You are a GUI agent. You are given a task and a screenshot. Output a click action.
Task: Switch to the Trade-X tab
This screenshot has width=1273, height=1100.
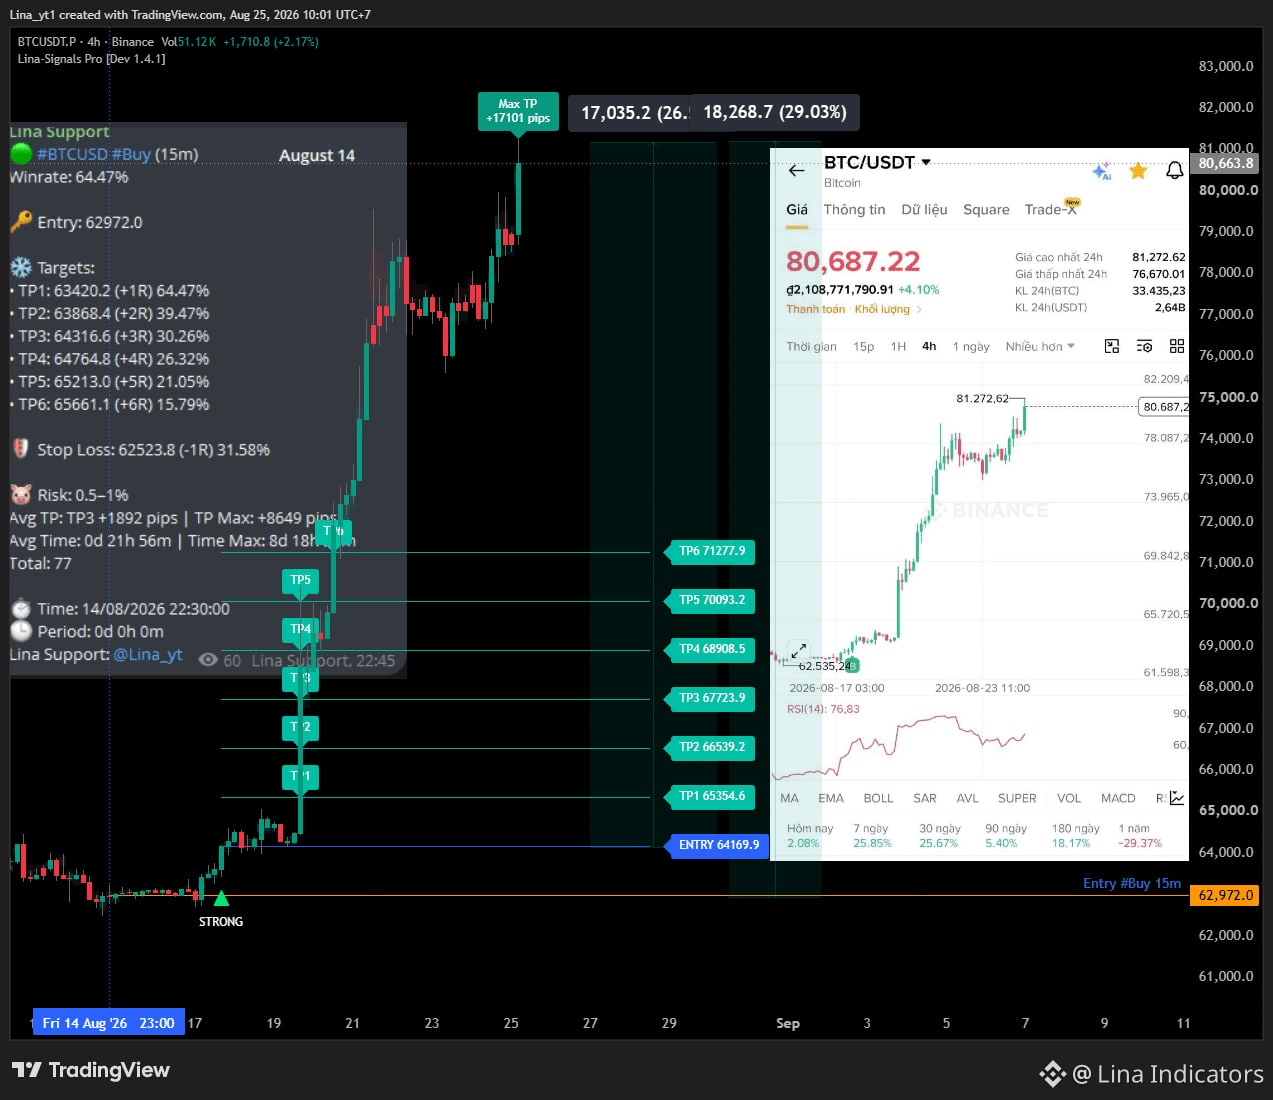(1051, 209)
